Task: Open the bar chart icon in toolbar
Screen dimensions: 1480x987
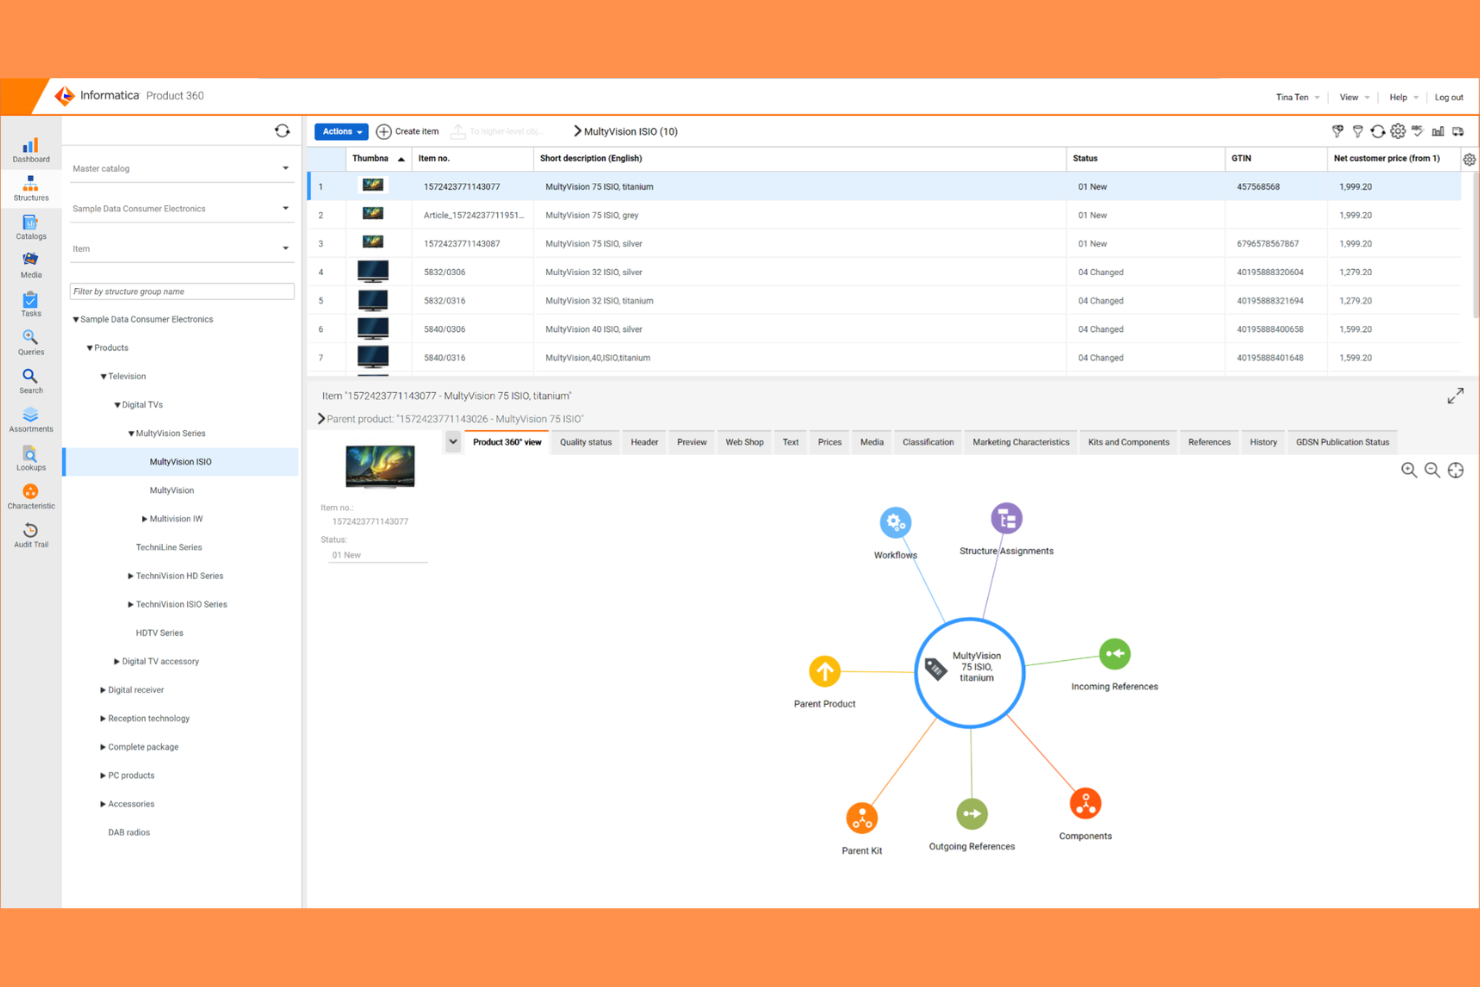Action: tap(1438, 131)
